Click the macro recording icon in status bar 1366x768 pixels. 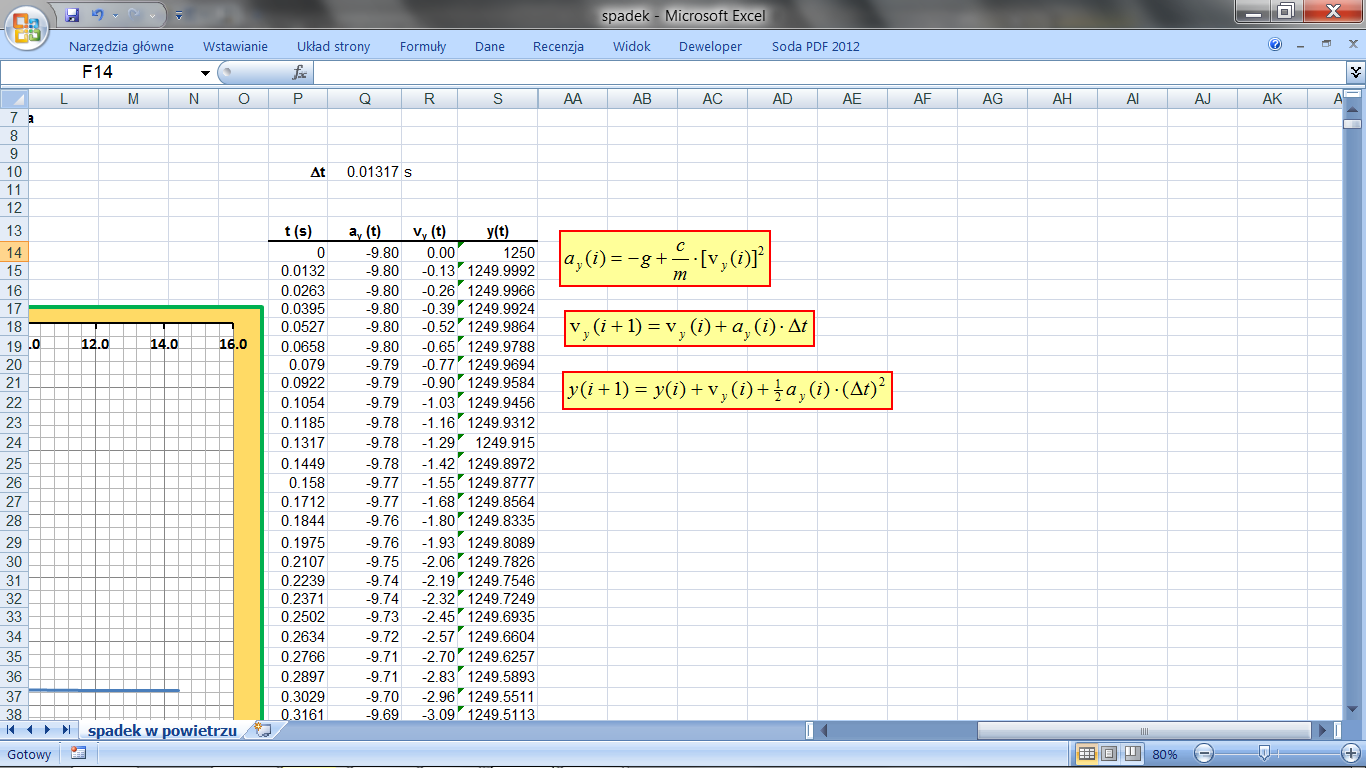click(x=78, y=754)
